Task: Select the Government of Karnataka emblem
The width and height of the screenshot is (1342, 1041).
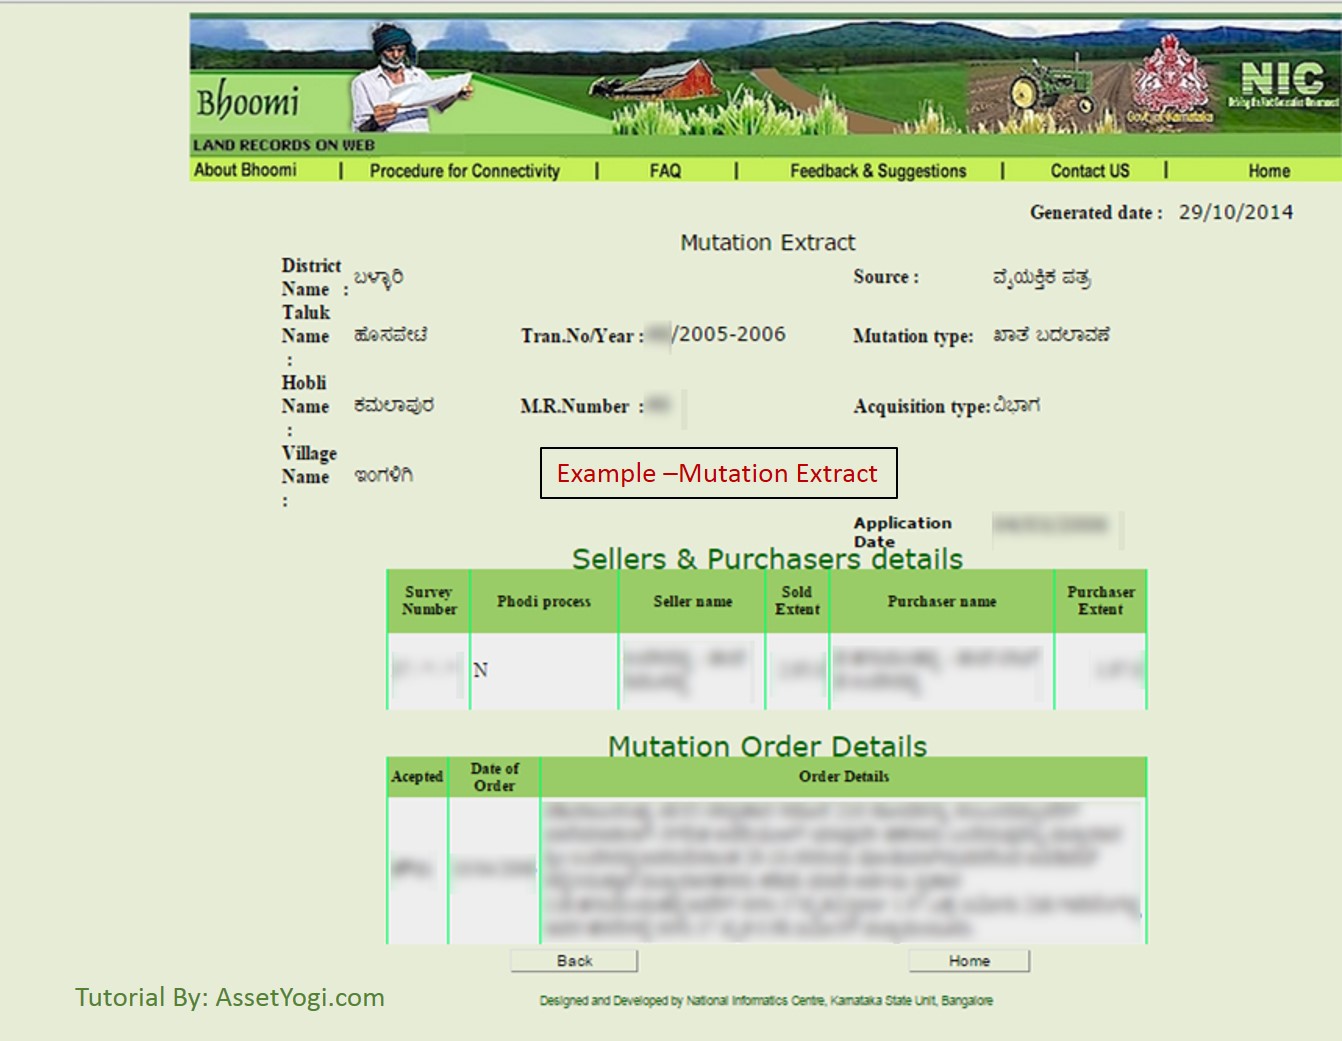Action: pyautogui.click(x=1171, y=75)
